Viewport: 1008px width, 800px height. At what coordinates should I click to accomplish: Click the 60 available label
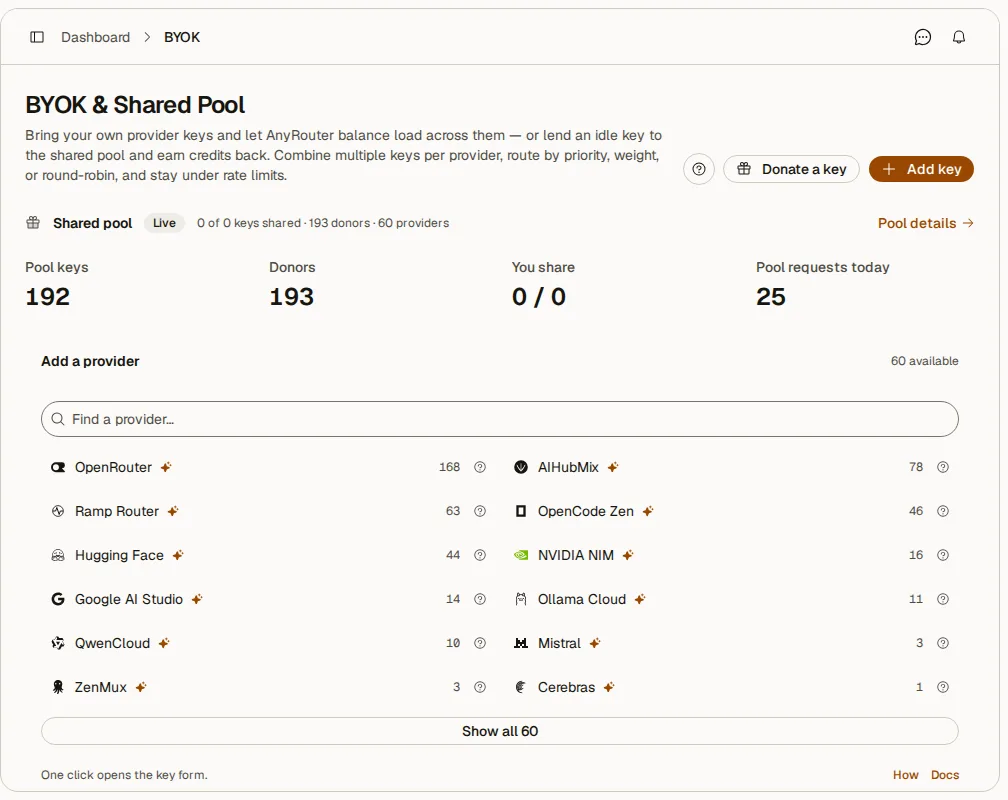(924, 361)
